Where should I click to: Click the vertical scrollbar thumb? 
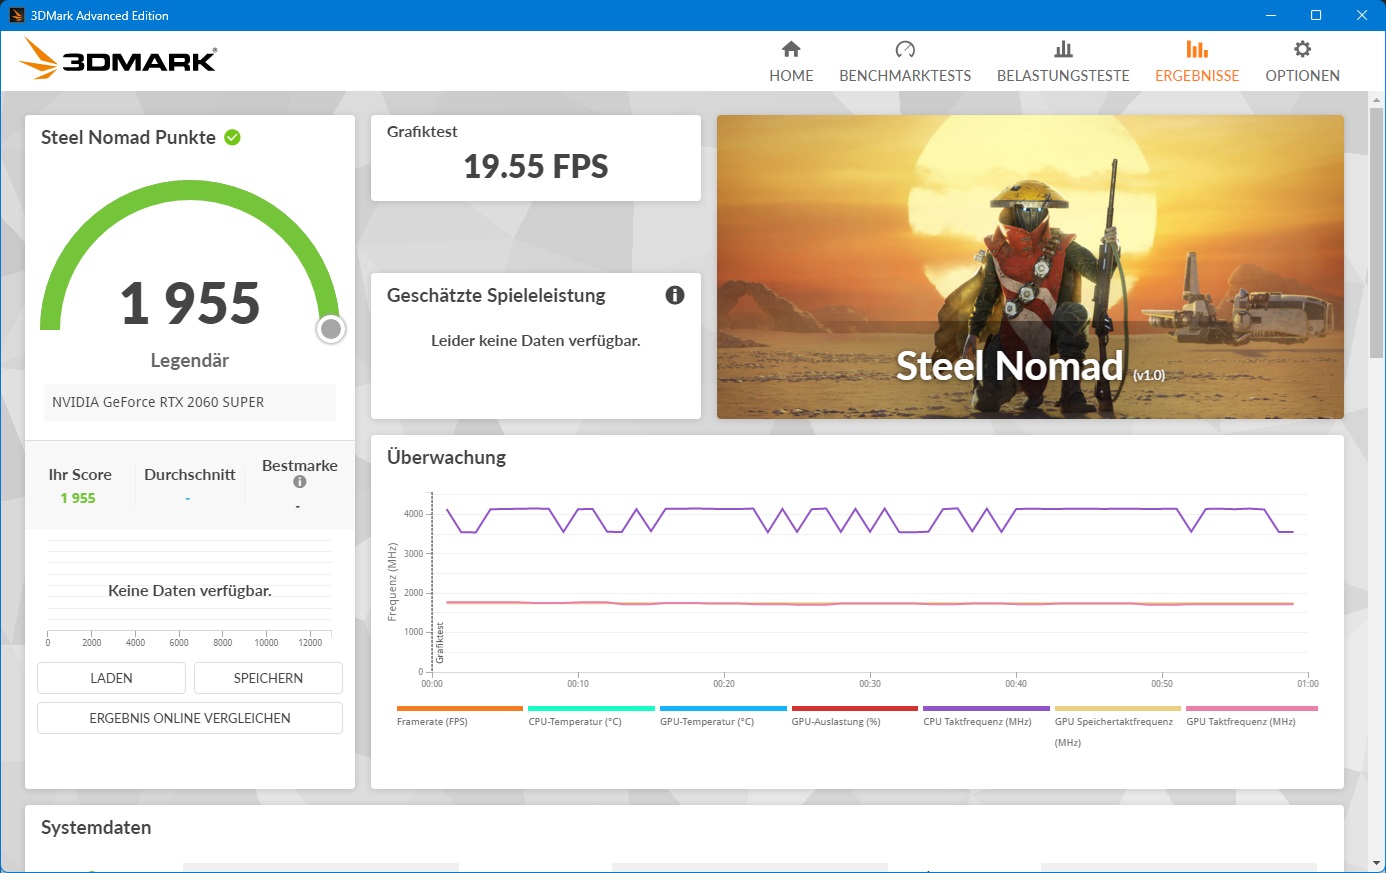pos(1377,232)
